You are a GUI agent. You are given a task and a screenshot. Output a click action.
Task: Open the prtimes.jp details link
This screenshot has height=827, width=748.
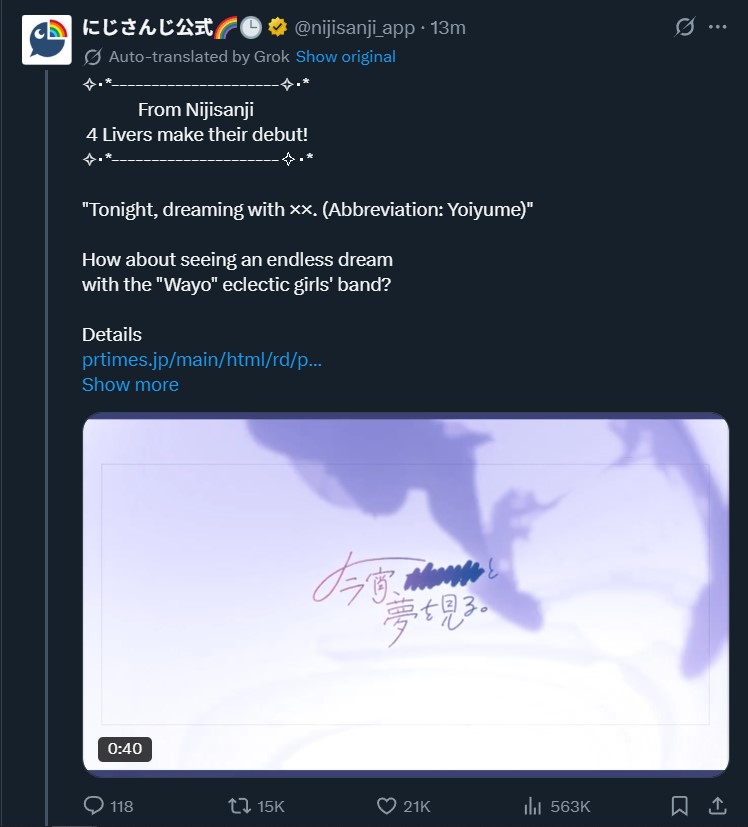point(202,360)
